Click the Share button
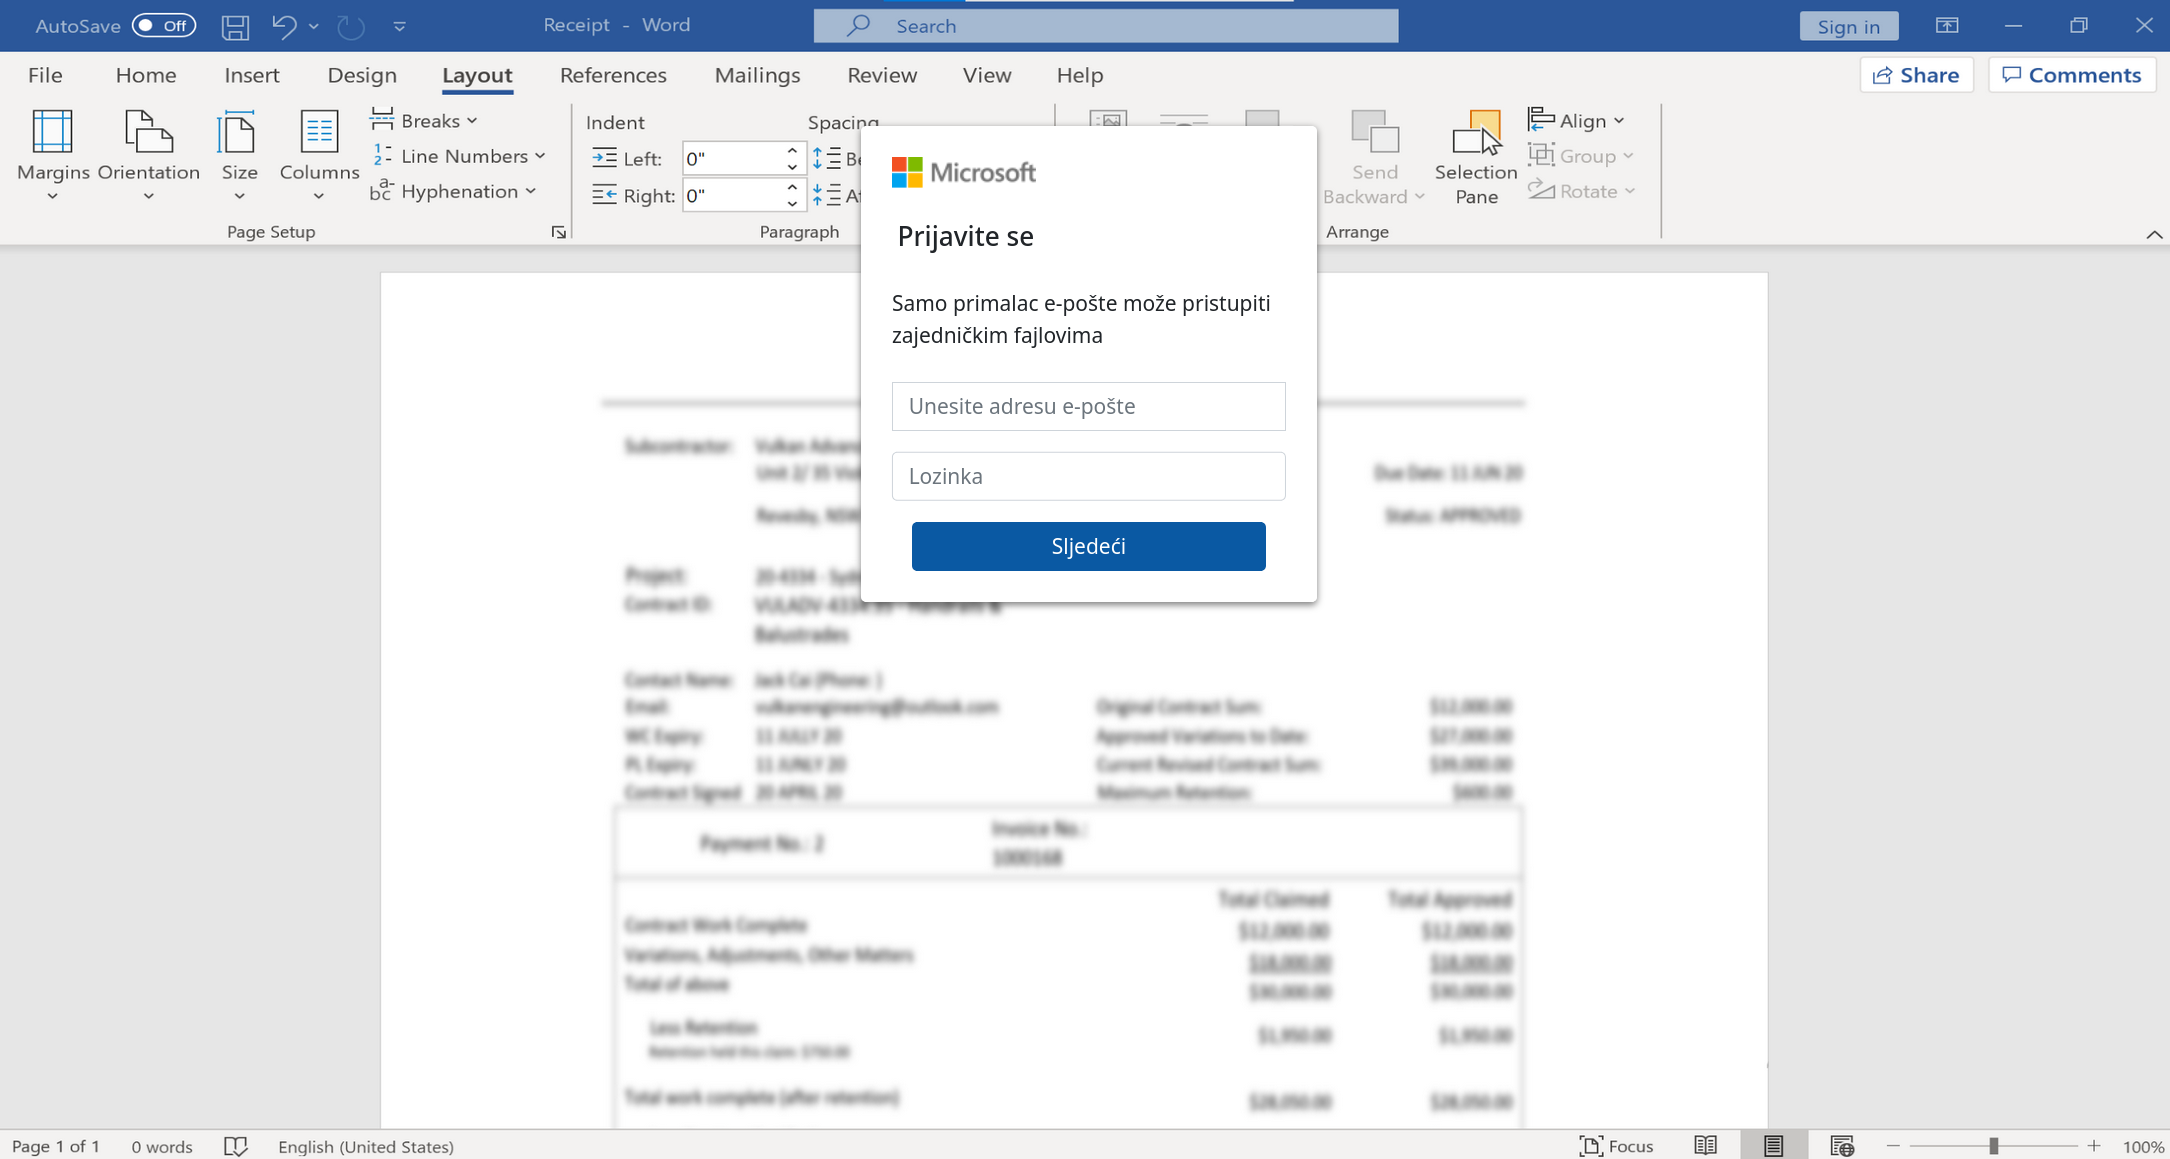The height and width of the screenshot is (1159, 2170). (x=1916, y=75)
